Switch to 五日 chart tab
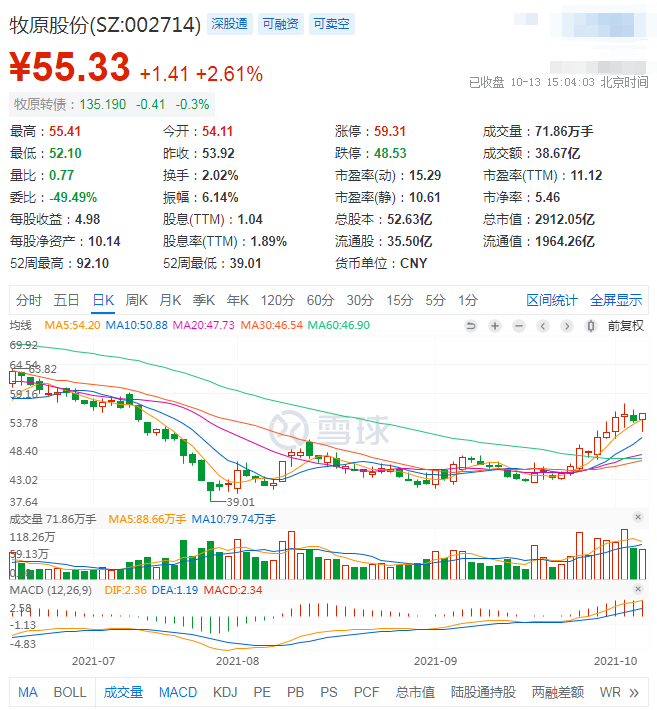Viewport: 657px width, 710px height. point(67,300)
